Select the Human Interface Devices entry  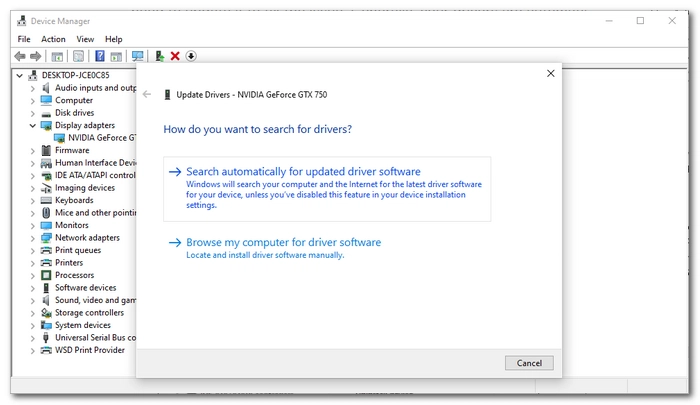[95, 163]
